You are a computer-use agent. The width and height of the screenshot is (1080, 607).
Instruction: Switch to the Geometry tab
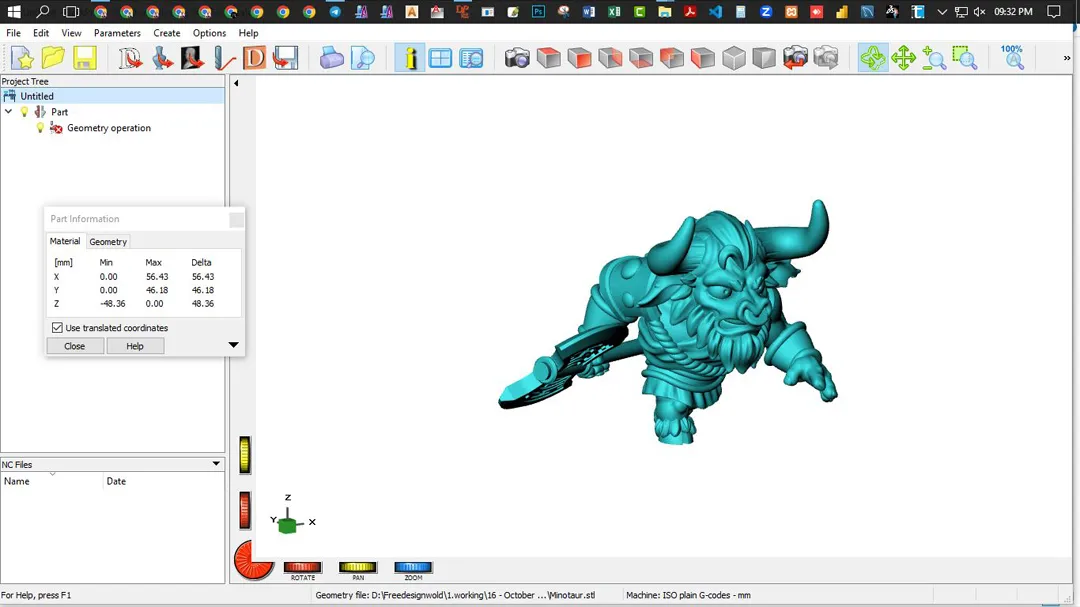(108, 242)
